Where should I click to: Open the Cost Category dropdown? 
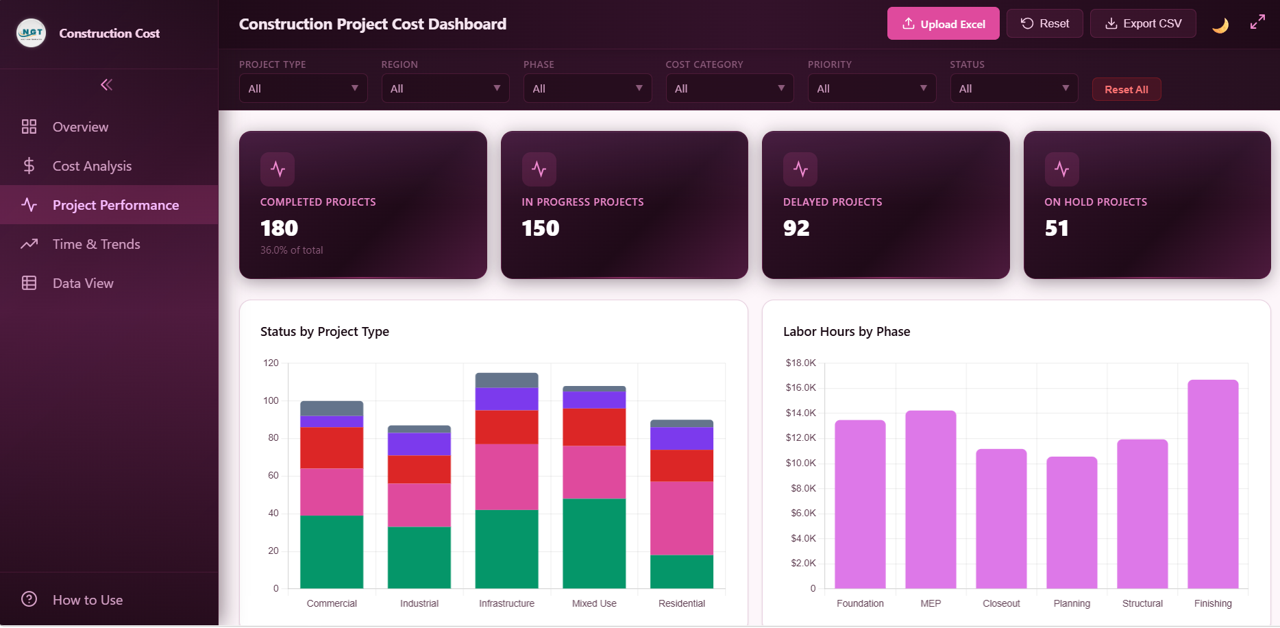(x=729, y=88)
